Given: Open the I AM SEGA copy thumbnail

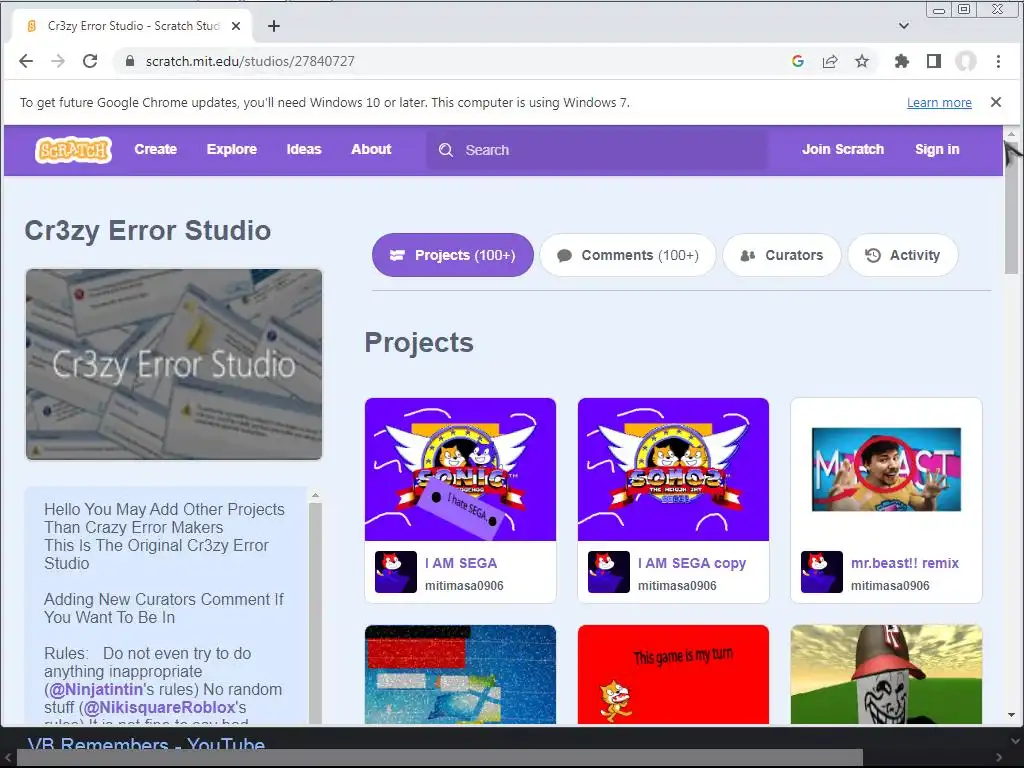Looking at the screenshot, I should [x=673, y=470].
